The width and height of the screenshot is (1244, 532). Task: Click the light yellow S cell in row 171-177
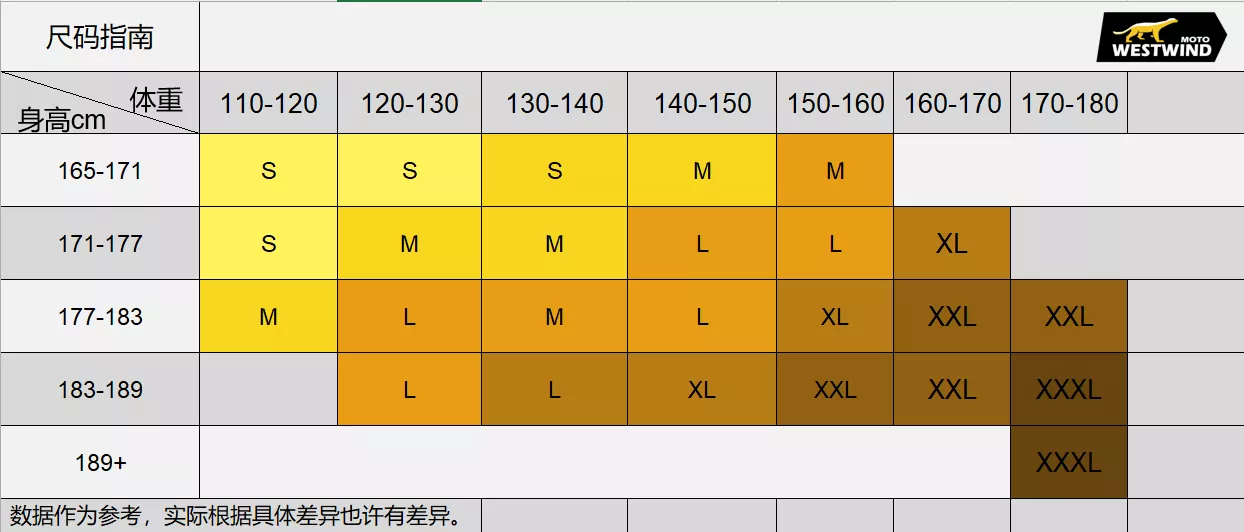point(268,244)
